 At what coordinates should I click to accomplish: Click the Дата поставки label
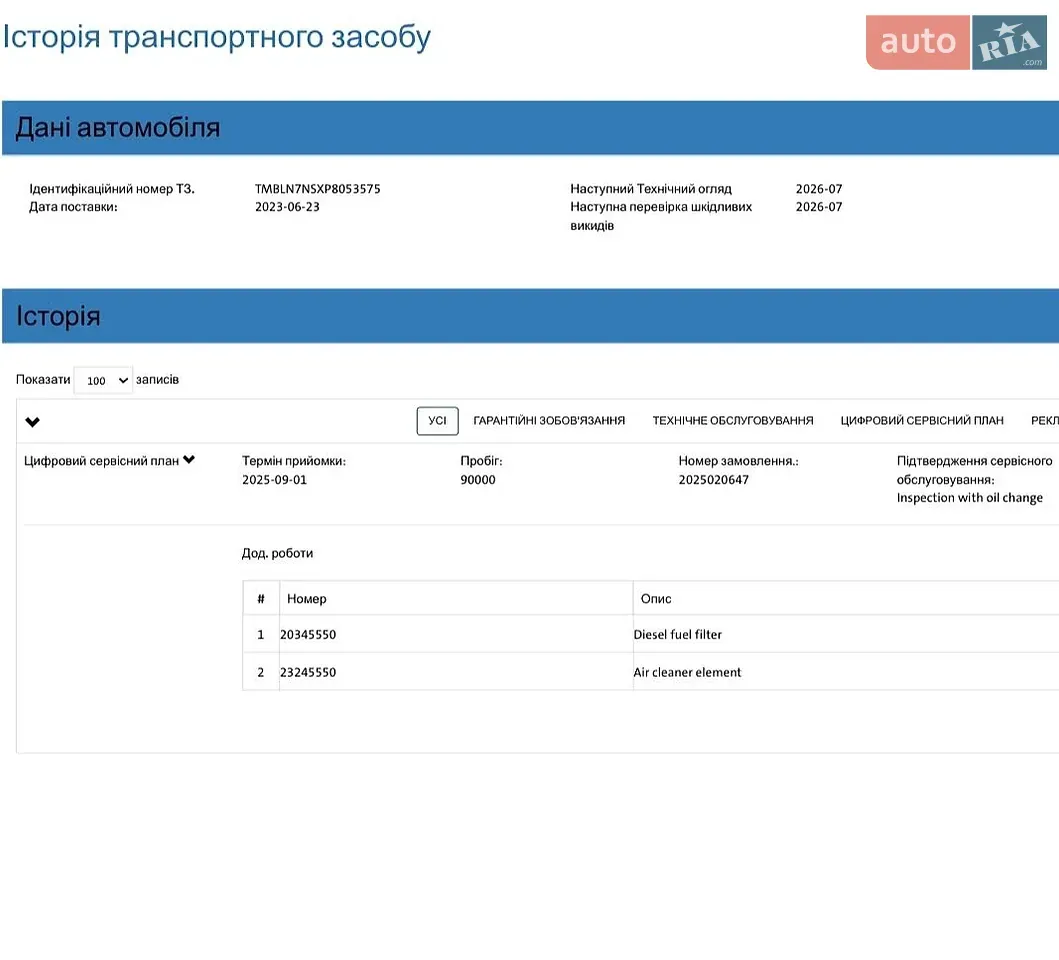click(x=73, y=207)
